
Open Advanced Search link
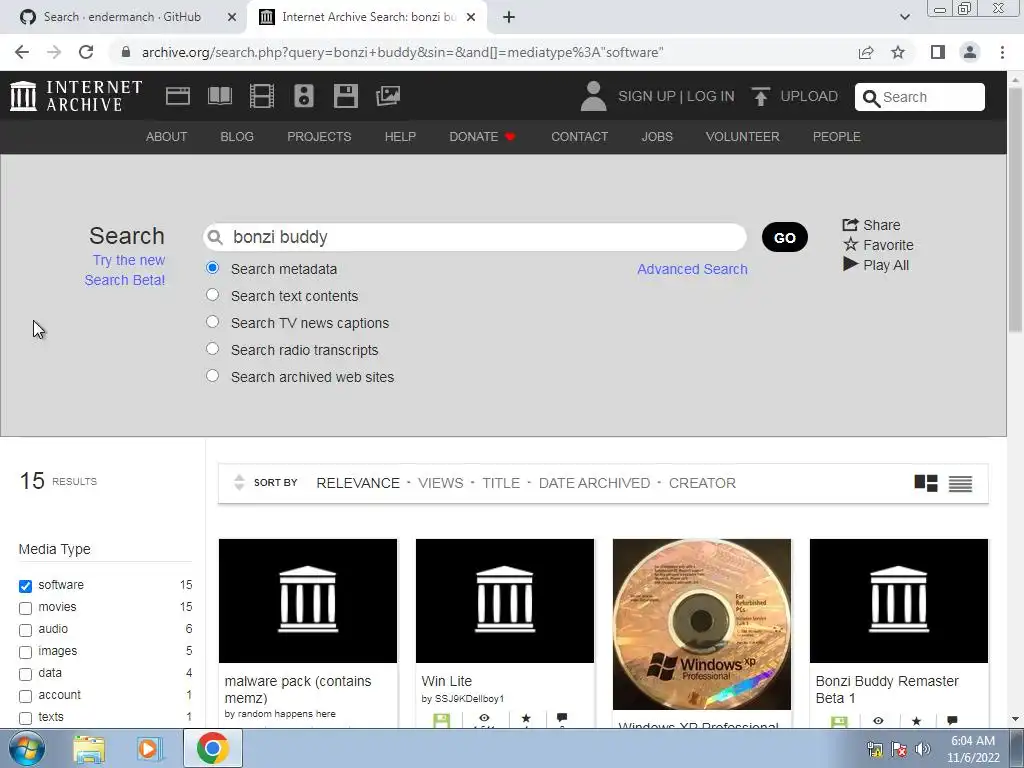point(692,269)
